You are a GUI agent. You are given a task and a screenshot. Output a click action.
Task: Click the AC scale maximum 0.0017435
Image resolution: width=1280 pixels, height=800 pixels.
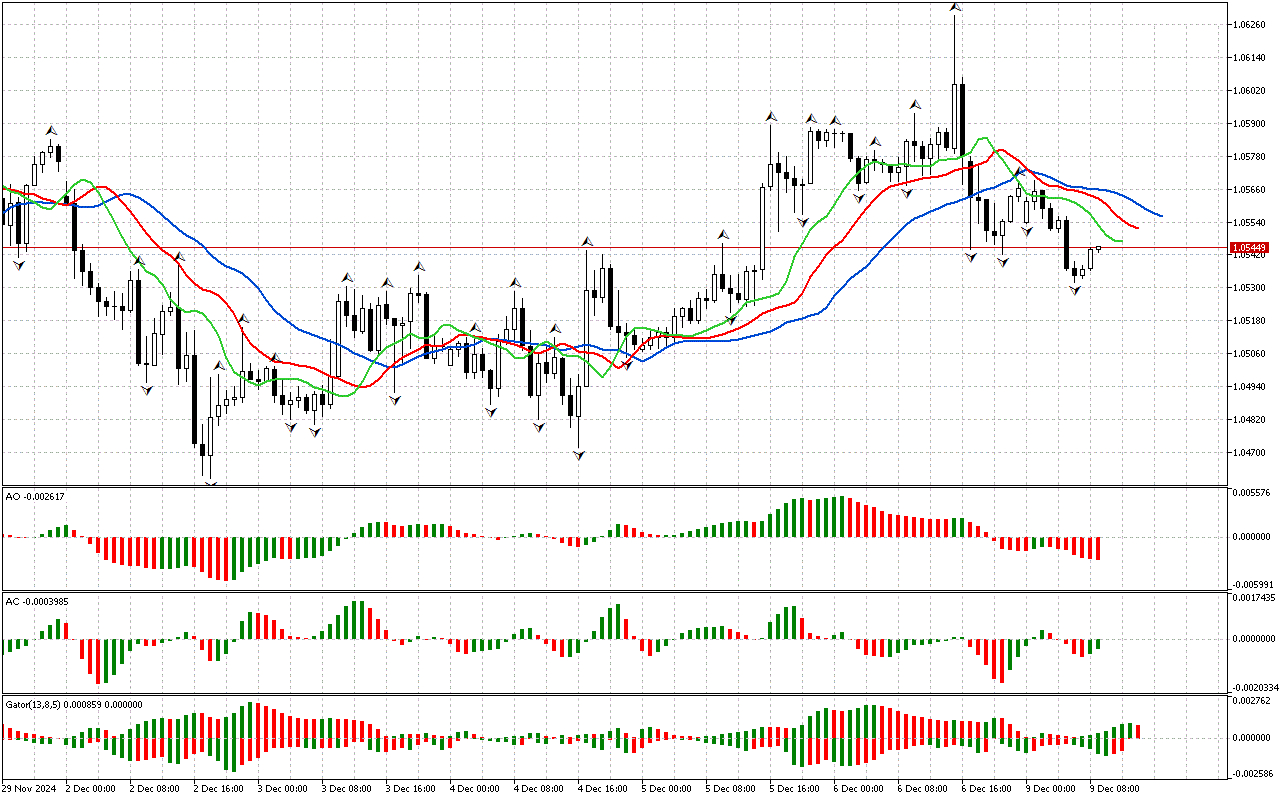[x=1253, y=597]
